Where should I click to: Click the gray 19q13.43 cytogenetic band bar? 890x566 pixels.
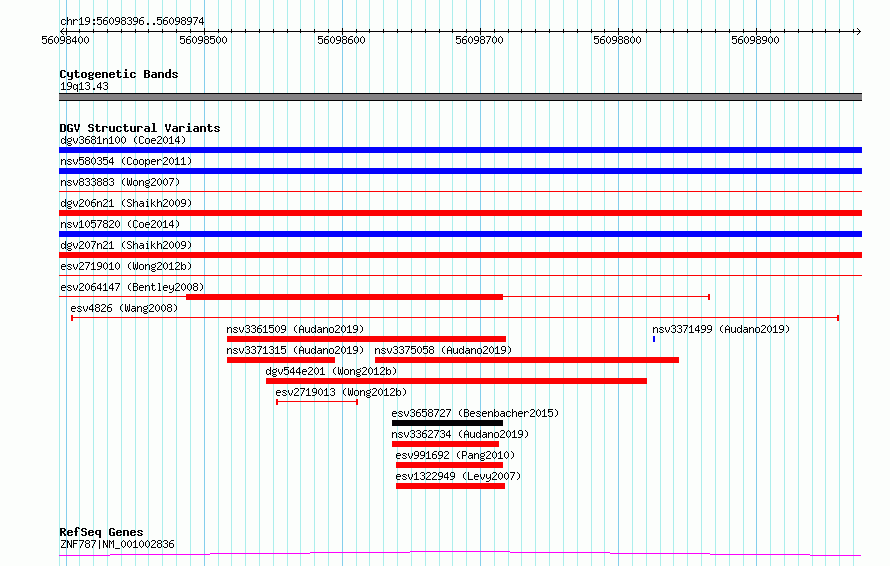tap(460, 97)
